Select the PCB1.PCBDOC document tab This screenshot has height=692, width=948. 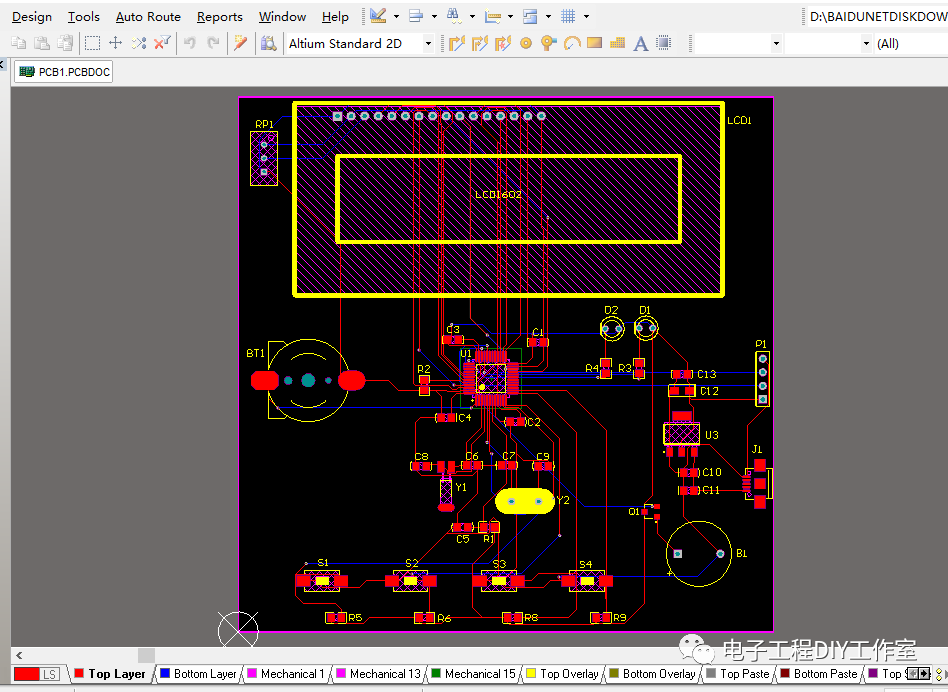coord(63,72)
